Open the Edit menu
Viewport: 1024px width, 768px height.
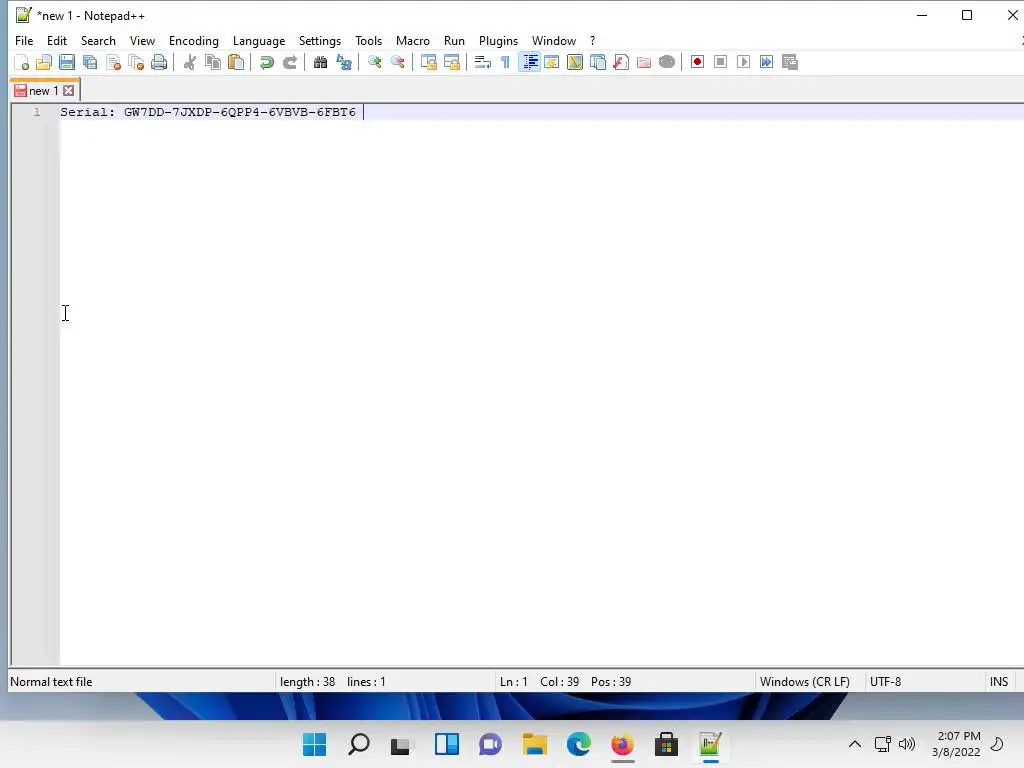[x=57, y=40]
